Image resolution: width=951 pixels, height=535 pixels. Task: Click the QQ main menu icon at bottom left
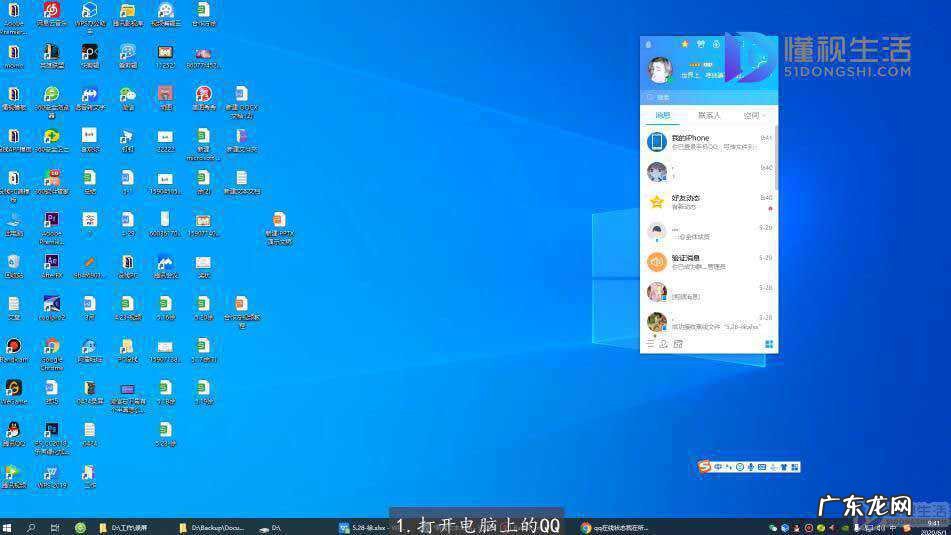coord(650,344)
